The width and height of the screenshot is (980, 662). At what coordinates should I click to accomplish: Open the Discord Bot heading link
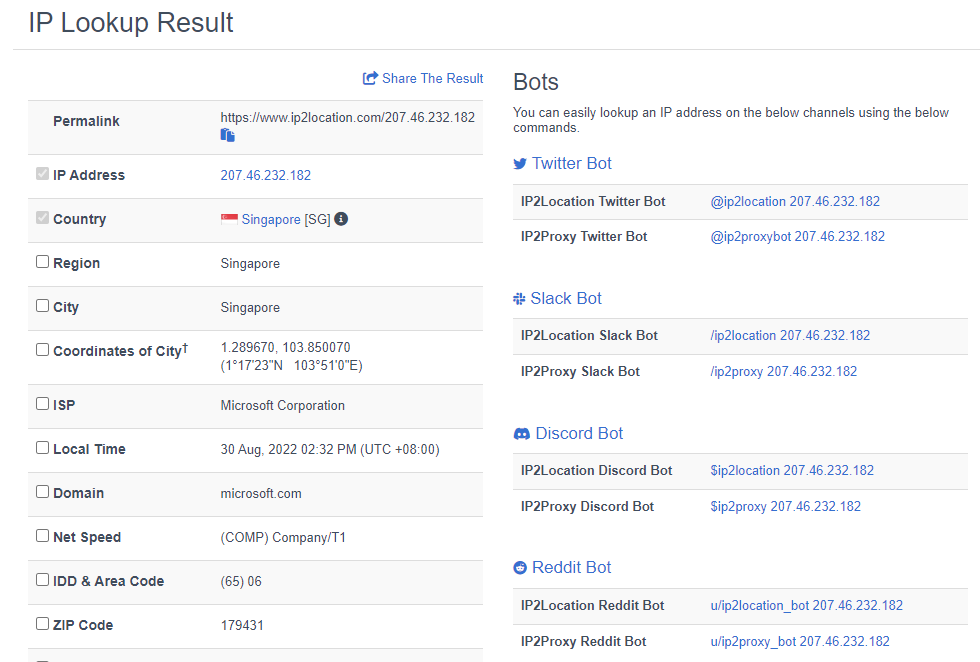(x=579, y=433)
